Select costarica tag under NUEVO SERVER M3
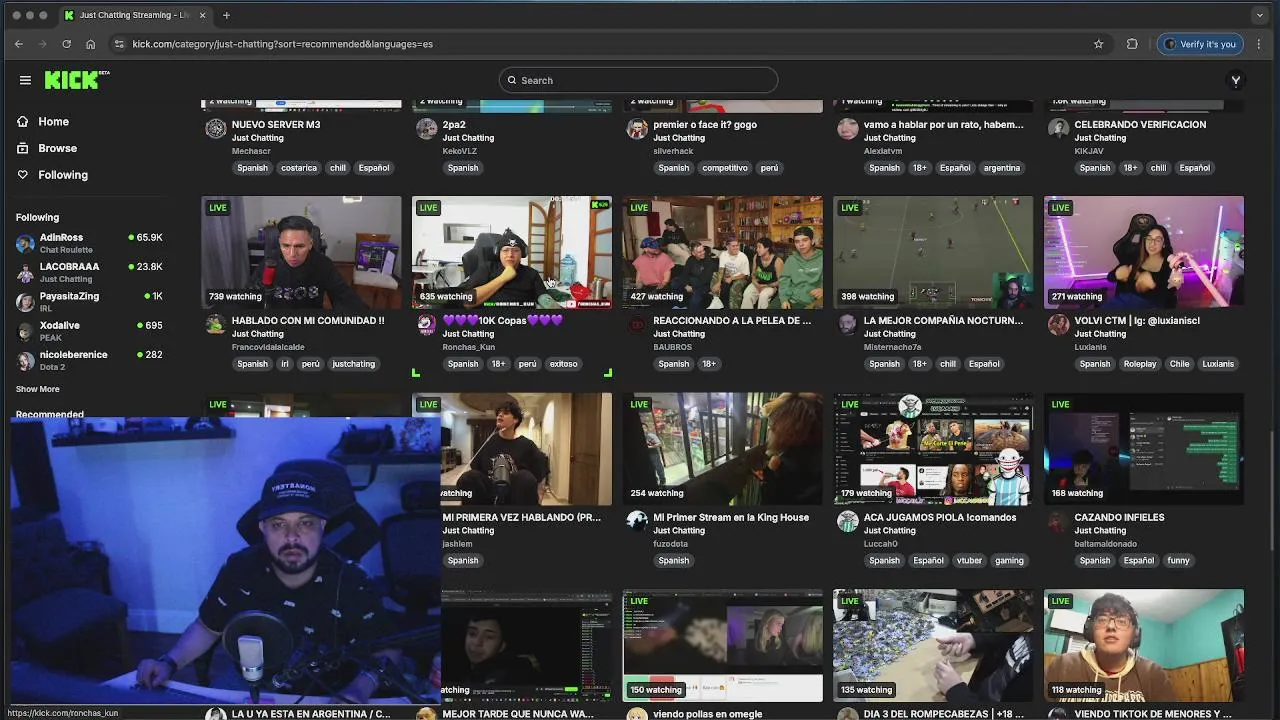This screenshot has width=1280, height=720. [x=298, y=168]
